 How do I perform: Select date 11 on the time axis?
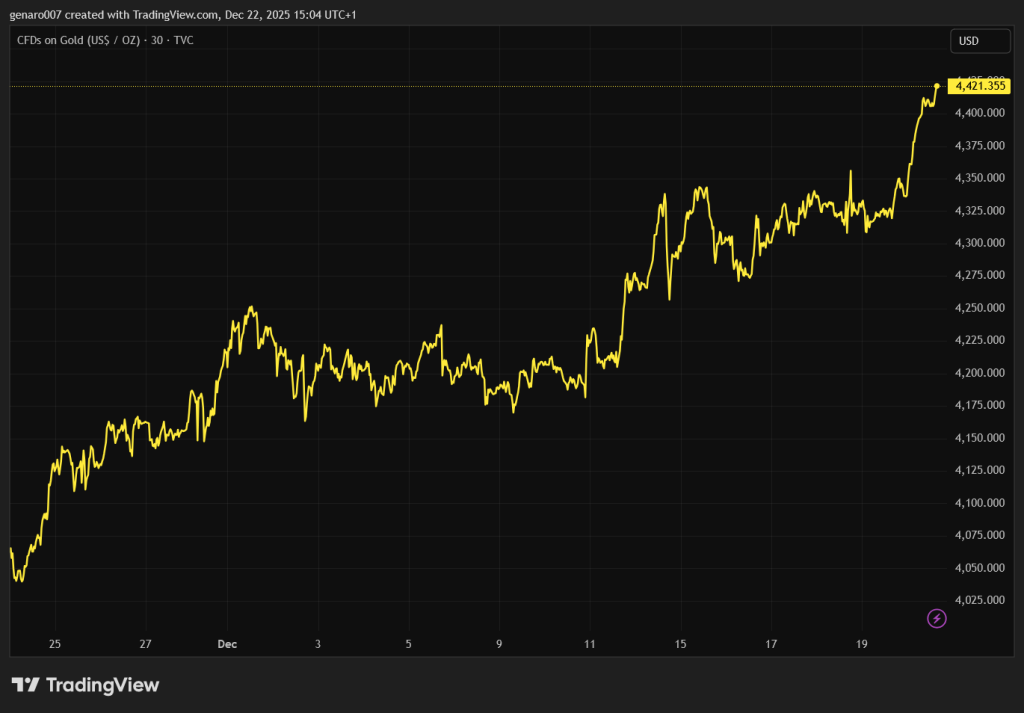(590, 644)
